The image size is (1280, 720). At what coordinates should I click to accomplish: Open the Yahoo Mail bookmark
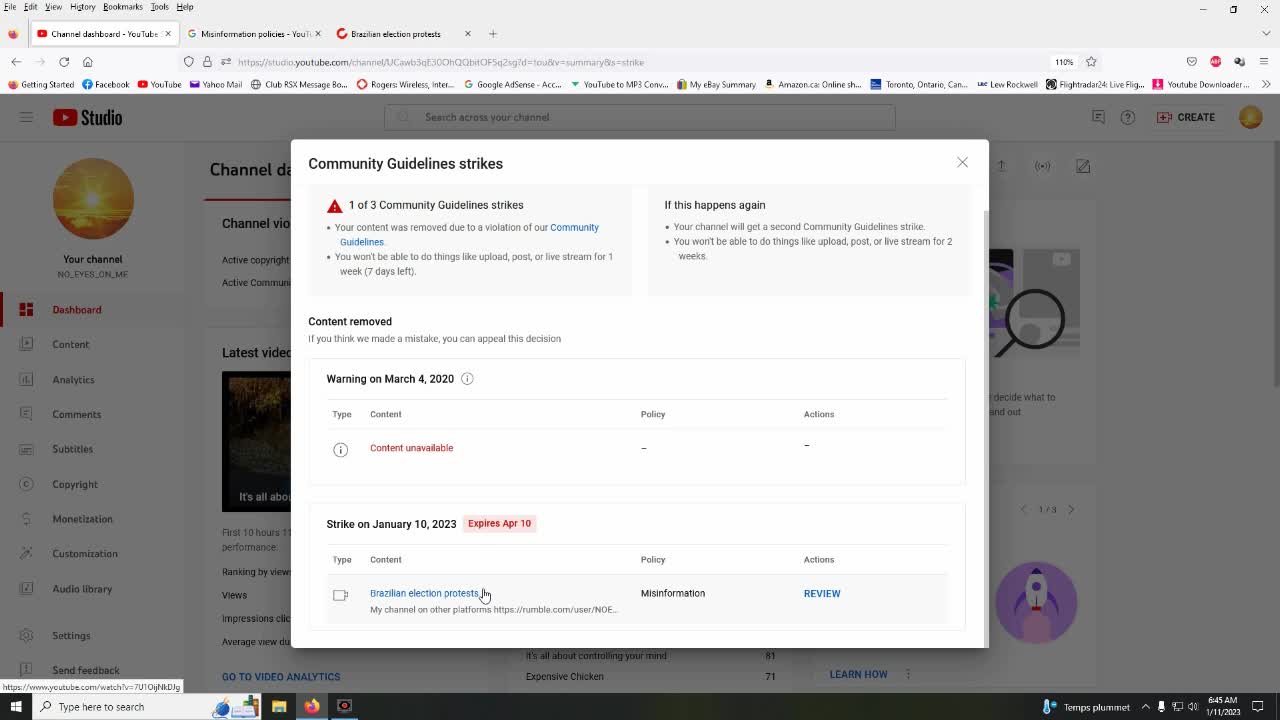[214, 84]
